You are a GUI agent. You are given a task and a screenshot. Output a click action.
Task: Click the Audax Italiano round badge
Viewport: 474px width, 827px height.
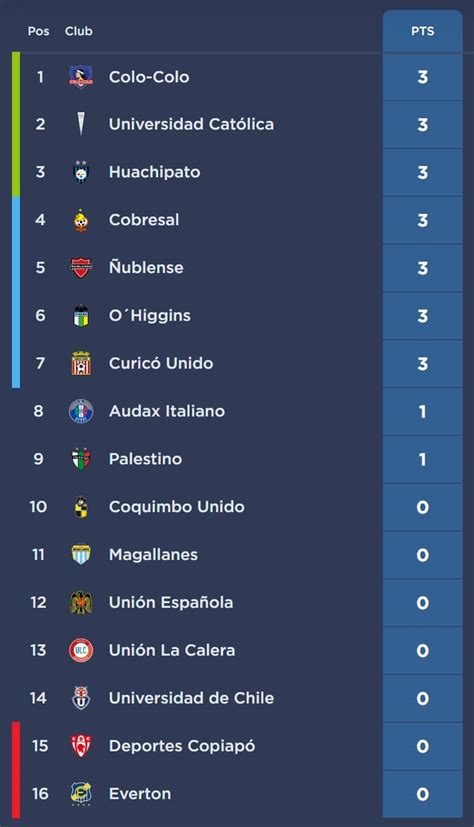(x=81, y=411)
